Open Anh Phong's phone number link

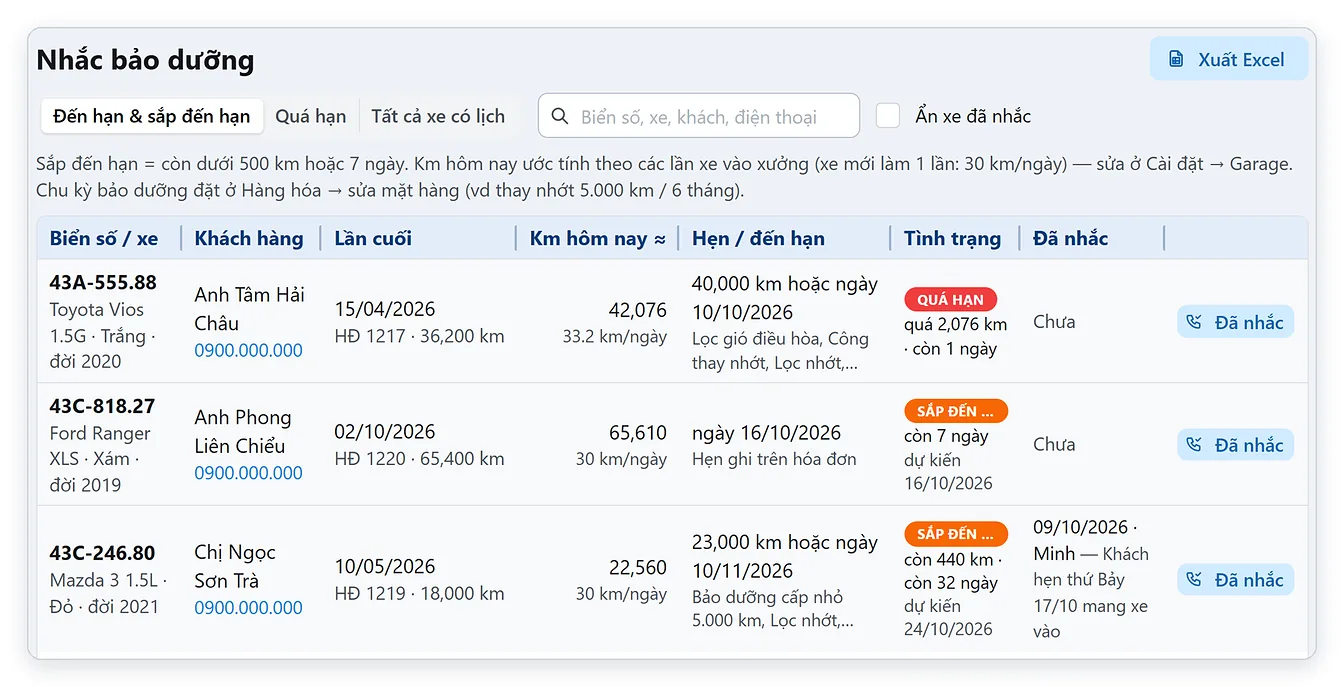click(248, 473)
